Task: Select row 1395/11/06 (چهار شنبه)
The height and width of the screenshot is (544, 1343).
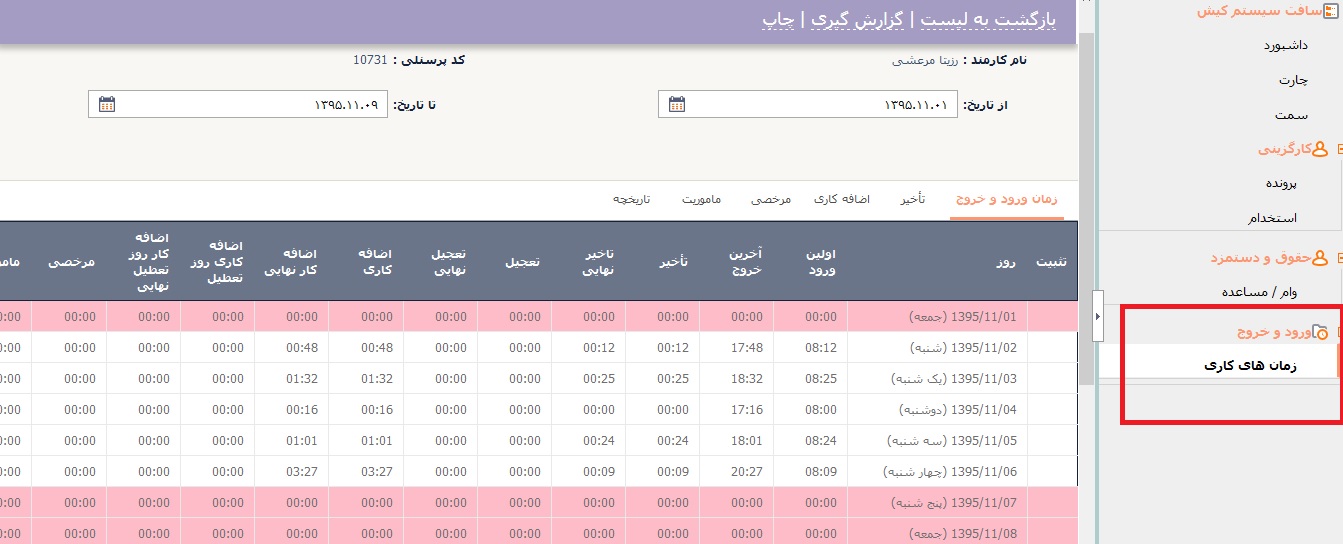Action: coord(539,472)
